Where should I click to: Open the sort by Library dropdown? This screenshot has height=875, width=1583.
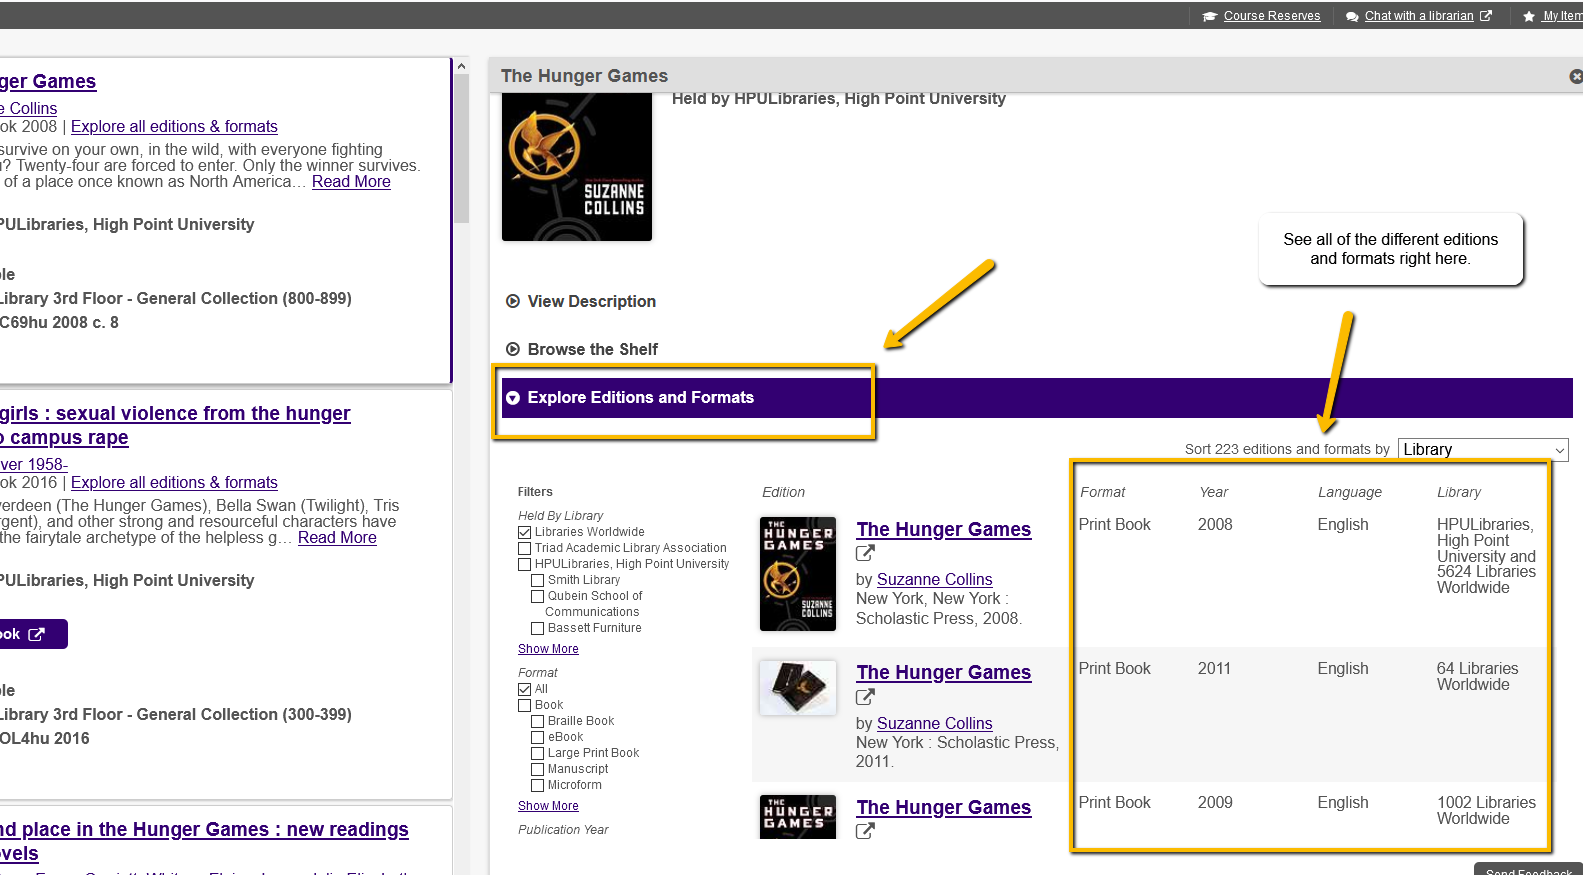pos(1482,450)
